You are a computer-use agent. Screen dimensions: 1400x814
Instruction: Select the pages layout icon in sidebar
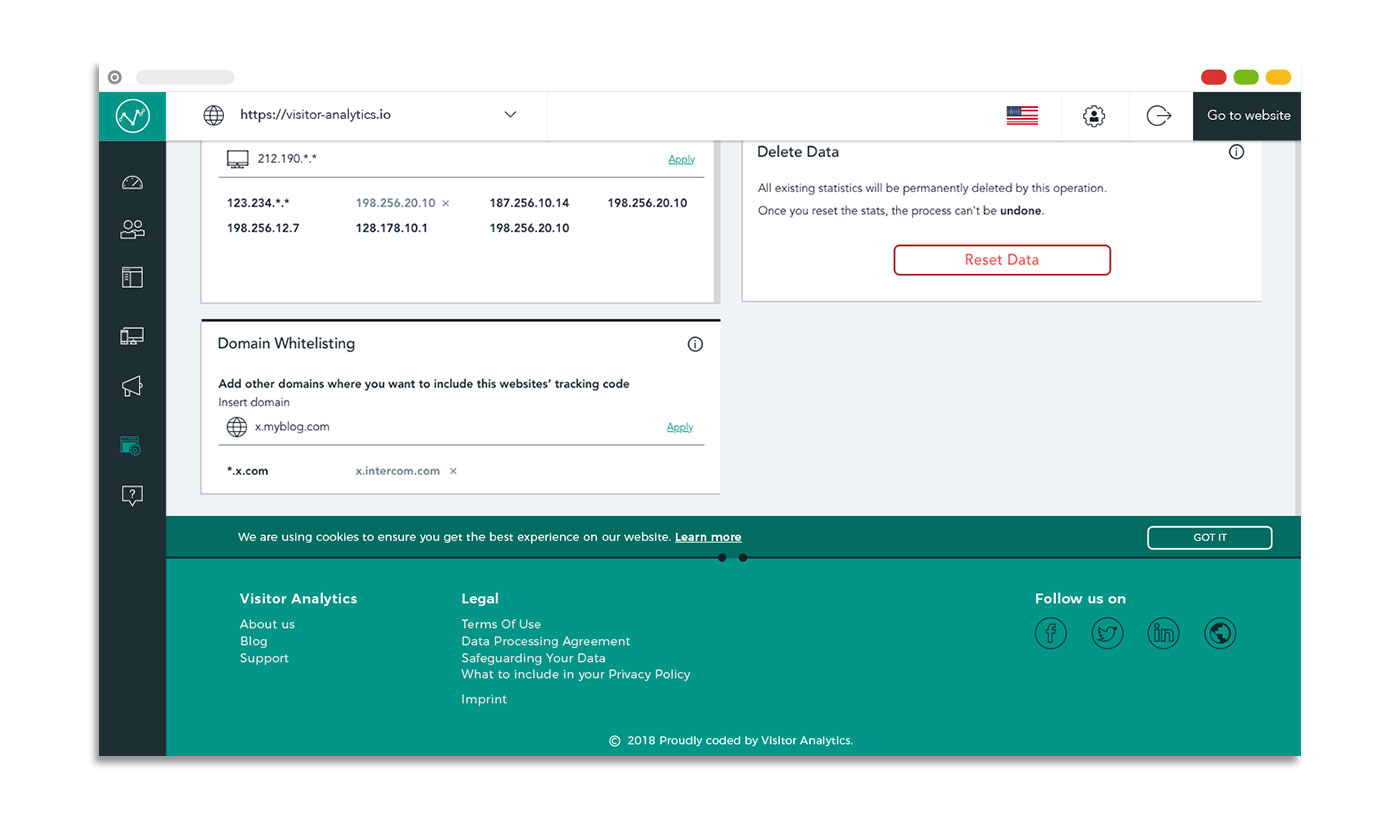tap(132, 277)
